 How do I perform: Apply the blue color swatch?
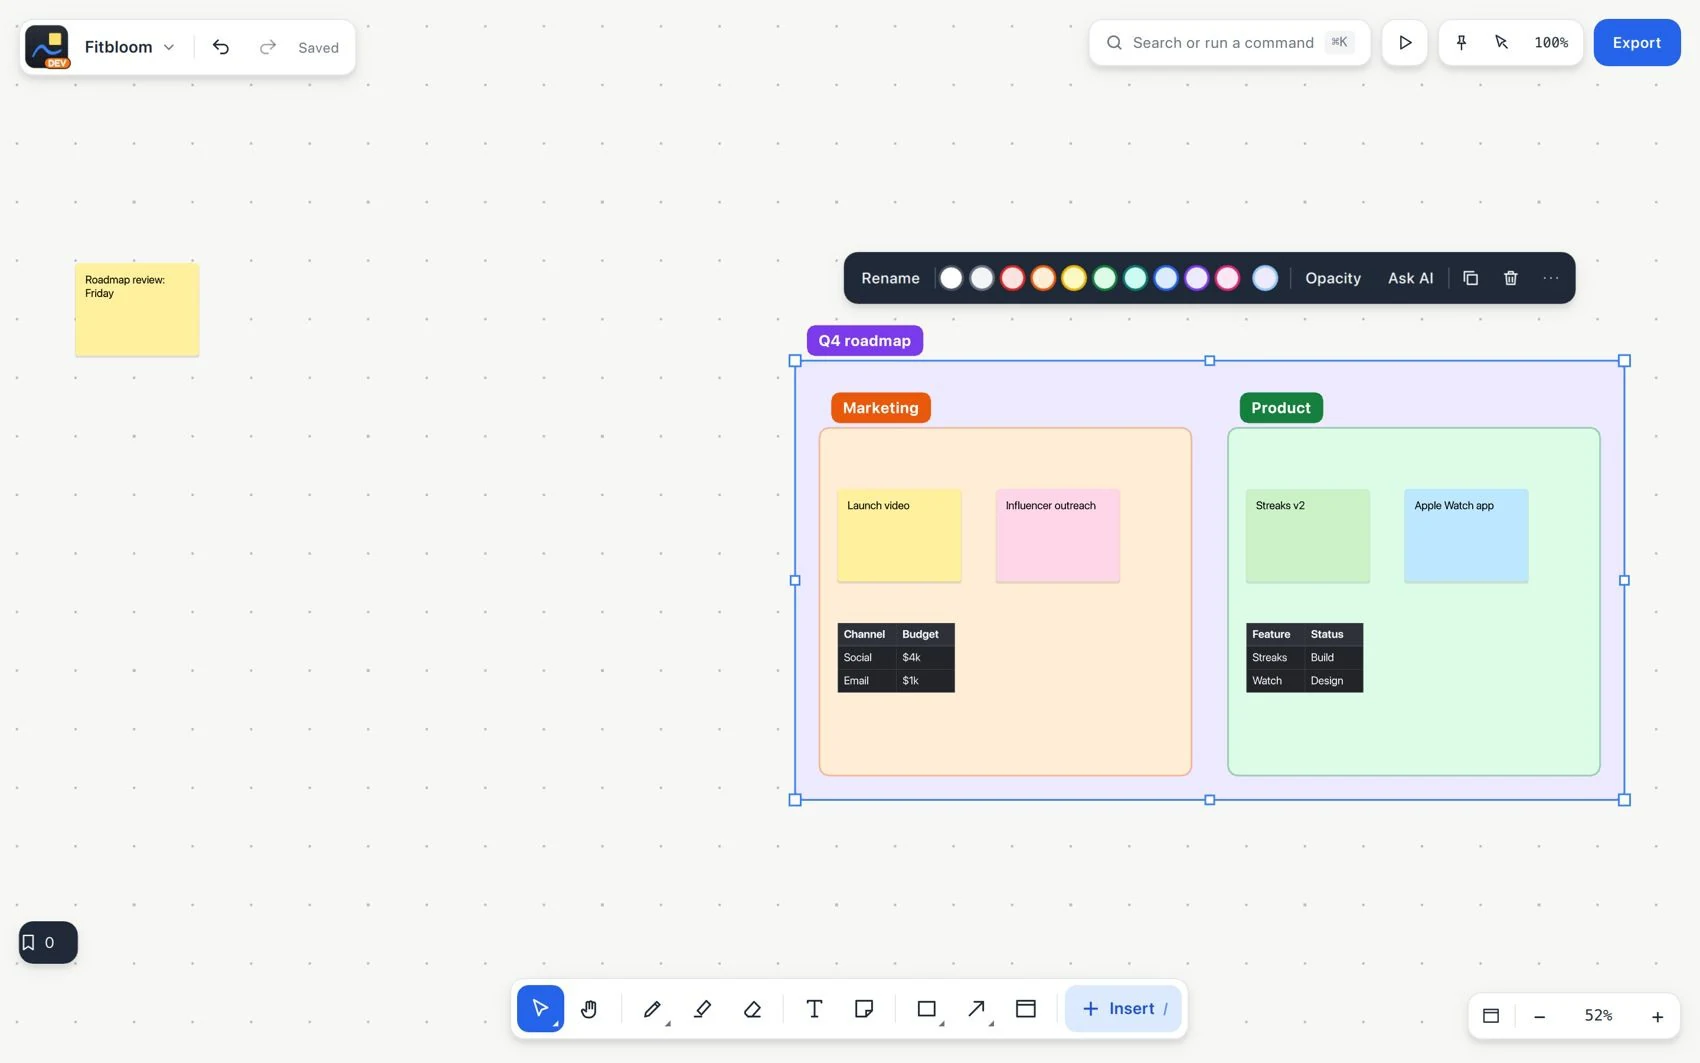1166,278
